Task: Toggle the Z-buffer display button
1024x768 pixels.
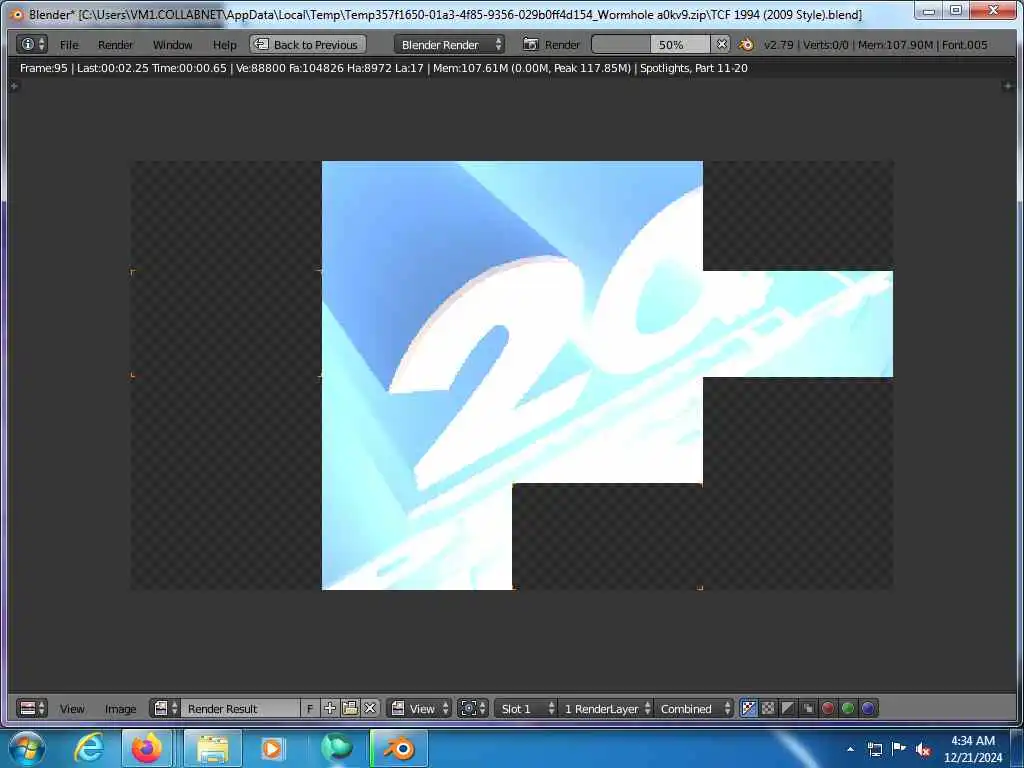Action: [x=808, y=708]
